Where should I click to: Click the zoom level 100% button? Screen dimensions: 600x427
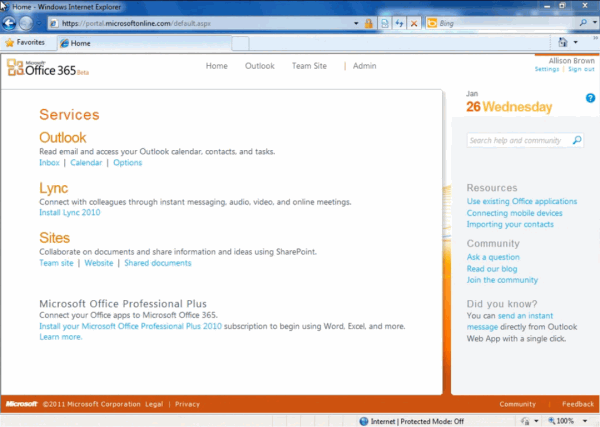(561, 421)
